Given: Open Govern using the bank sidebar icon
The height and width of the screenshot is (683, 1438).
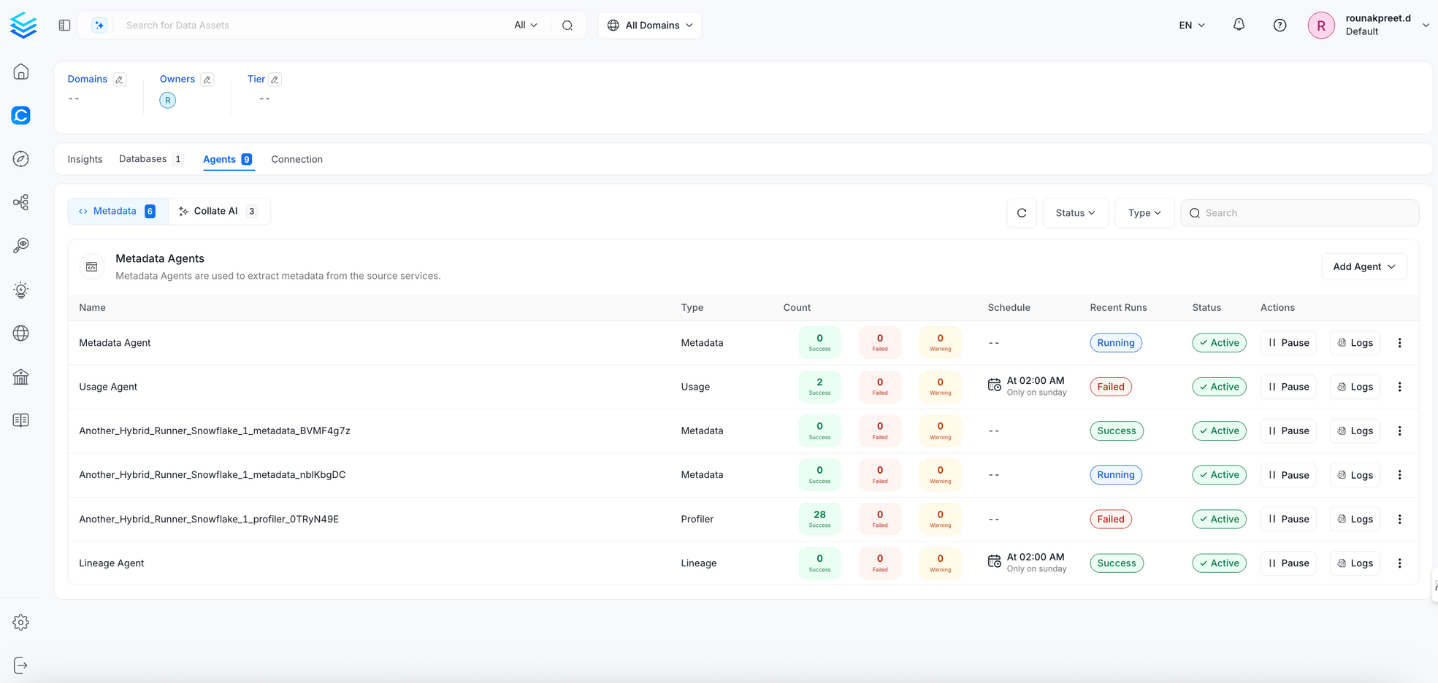Looking at the screenshot, I should click(x=20, y=377).
